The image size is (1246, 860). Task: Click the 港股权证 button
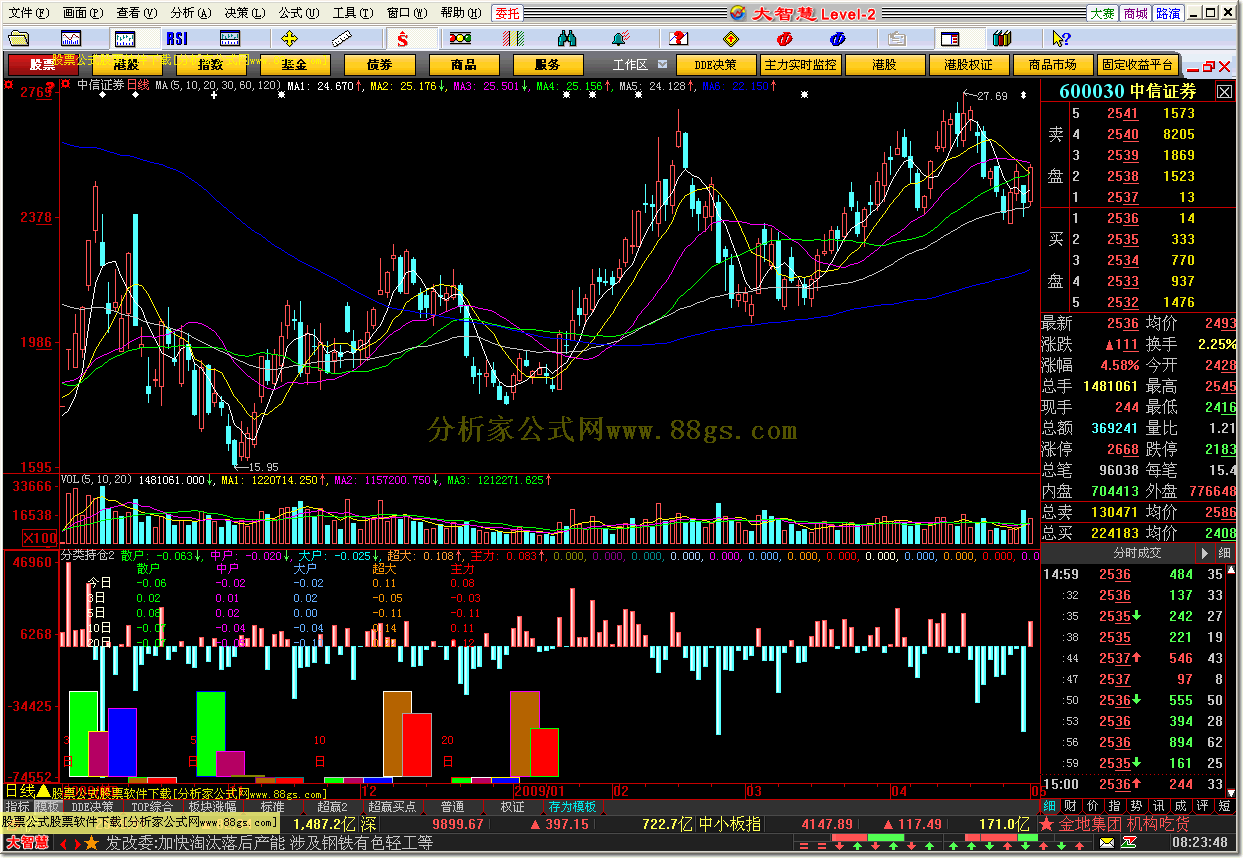968,64
